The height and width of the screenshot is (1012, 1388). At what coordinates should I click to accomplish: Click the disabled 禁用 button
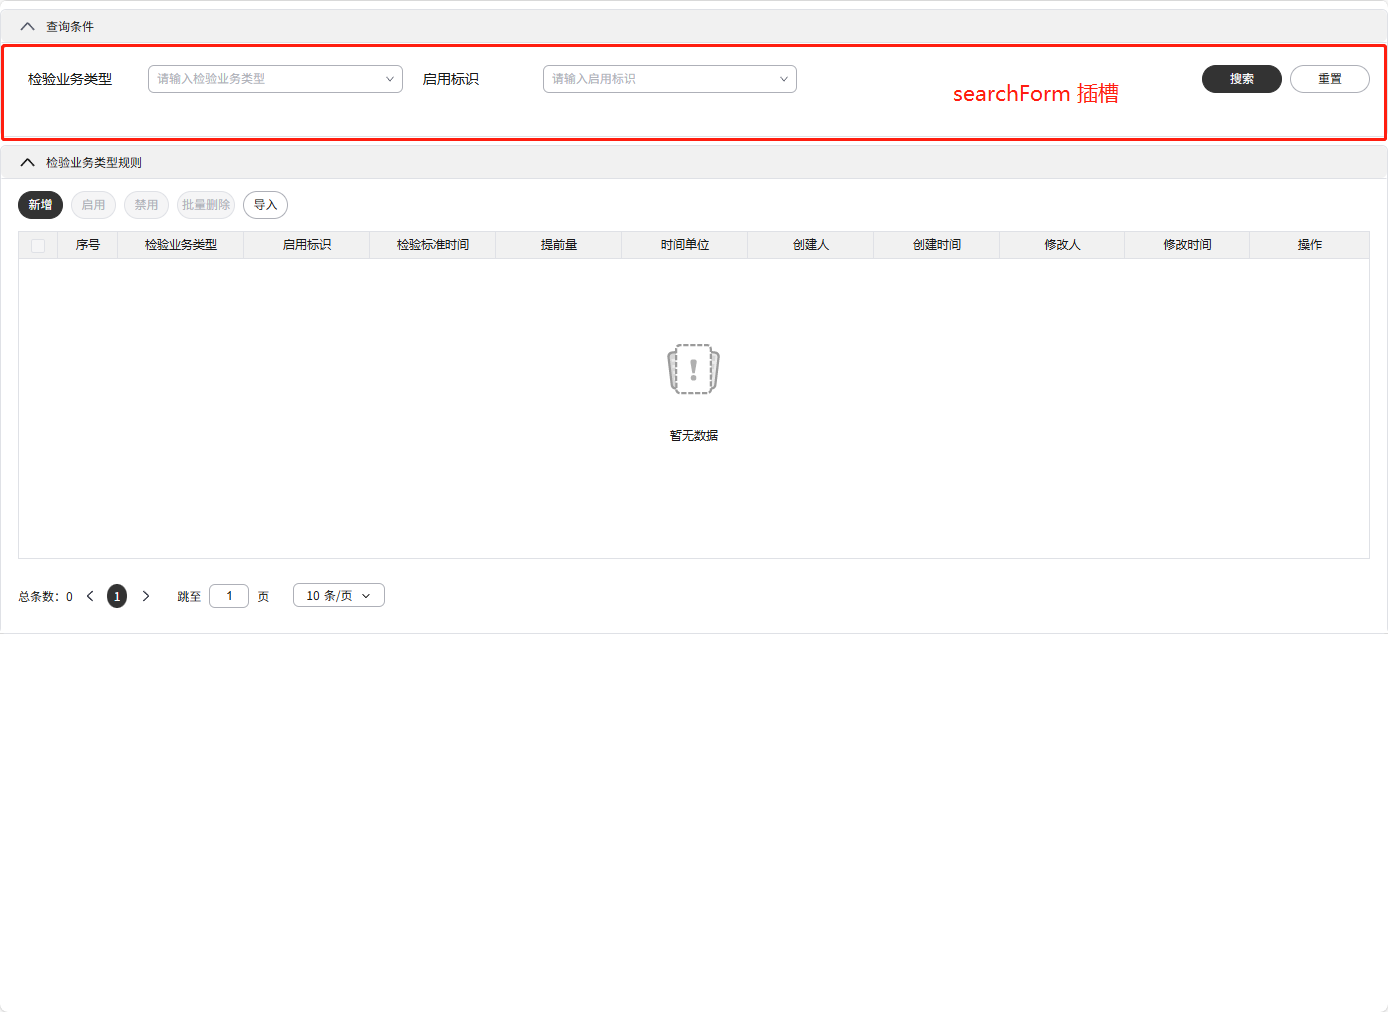coord(146,204)
